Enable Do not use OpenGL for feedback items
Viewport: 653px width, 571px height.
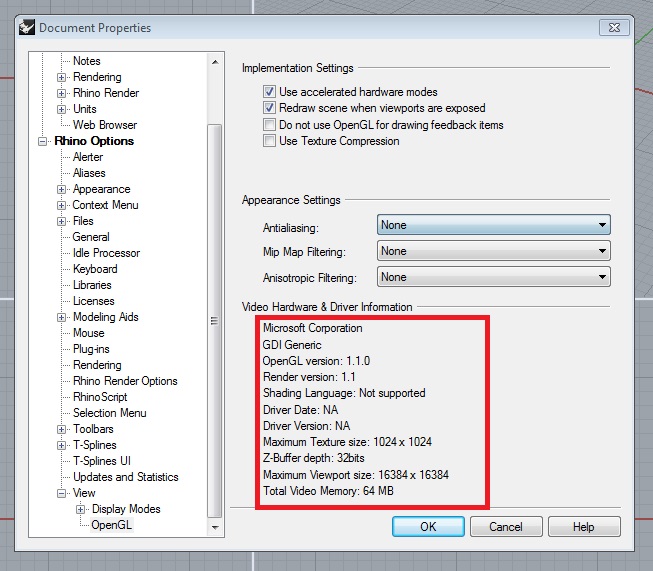(269, 125)
